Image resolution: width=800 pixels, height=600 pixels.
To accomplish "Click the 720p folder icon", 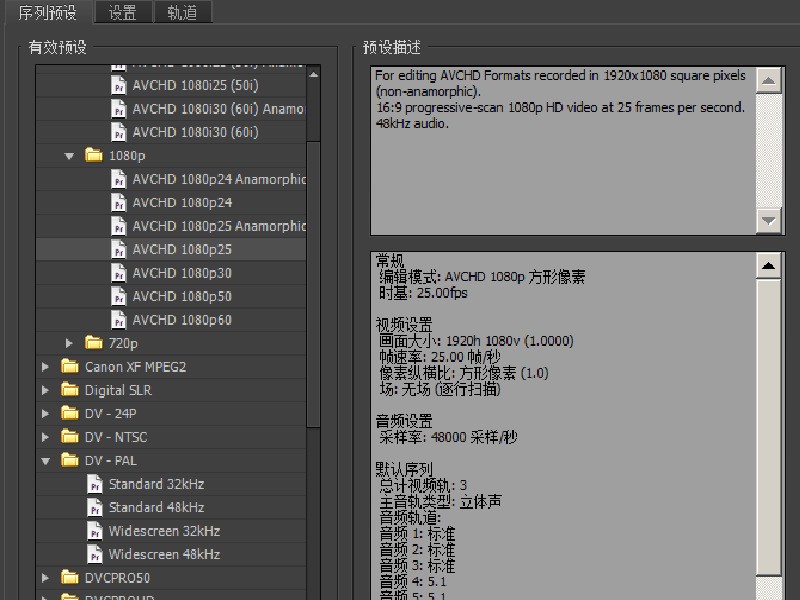I will (92, 343).
